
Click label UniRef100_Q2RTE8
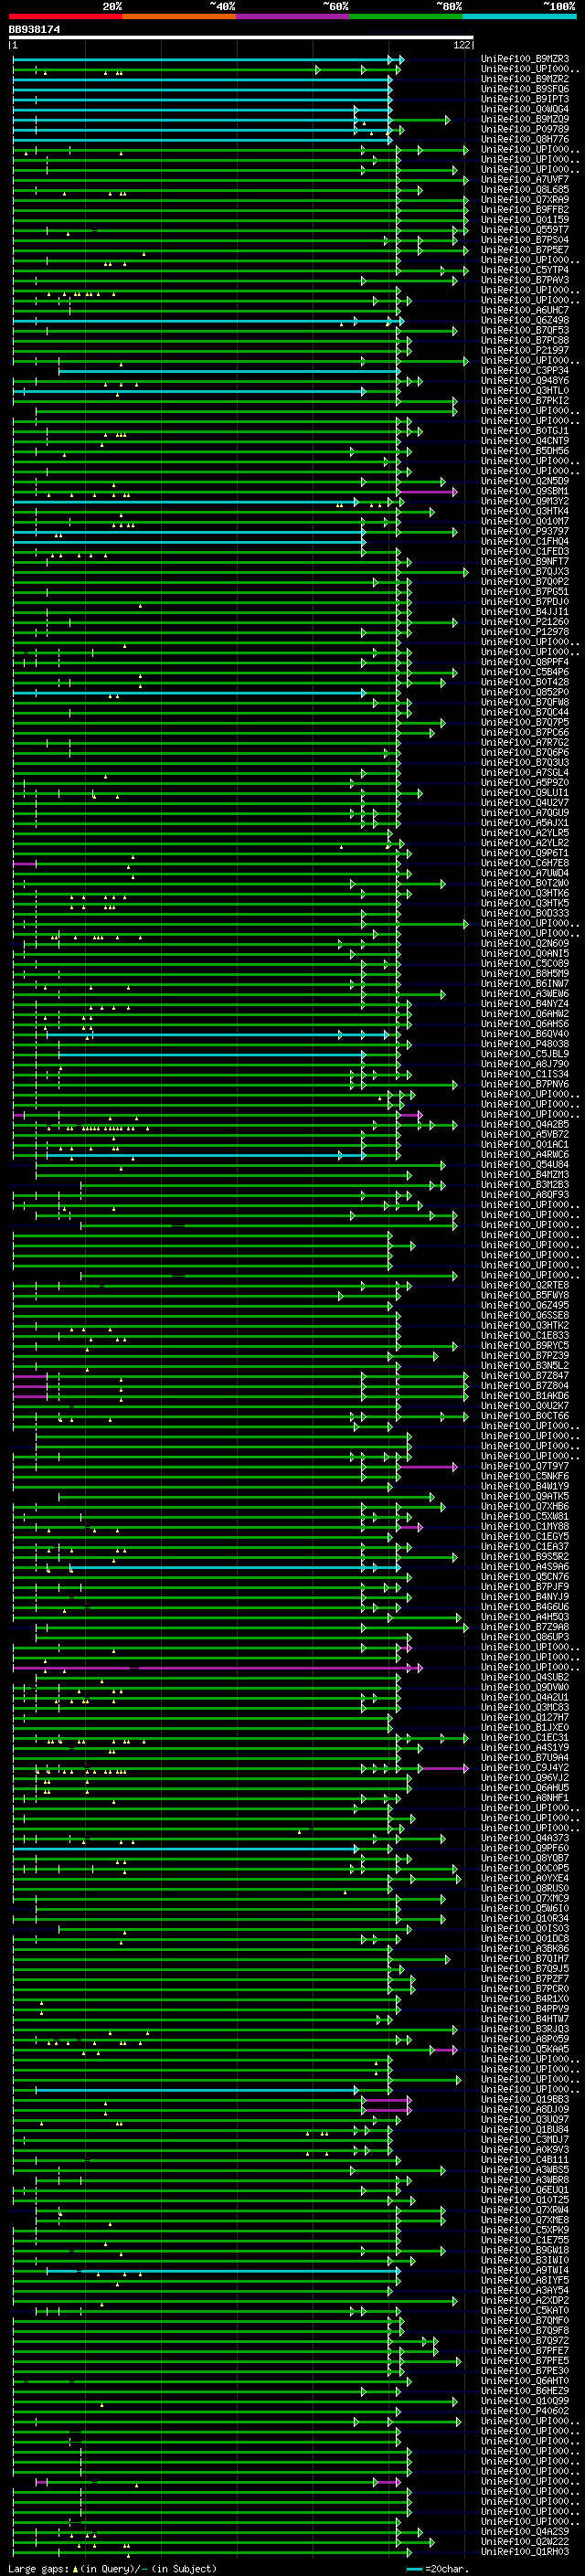525,1286
